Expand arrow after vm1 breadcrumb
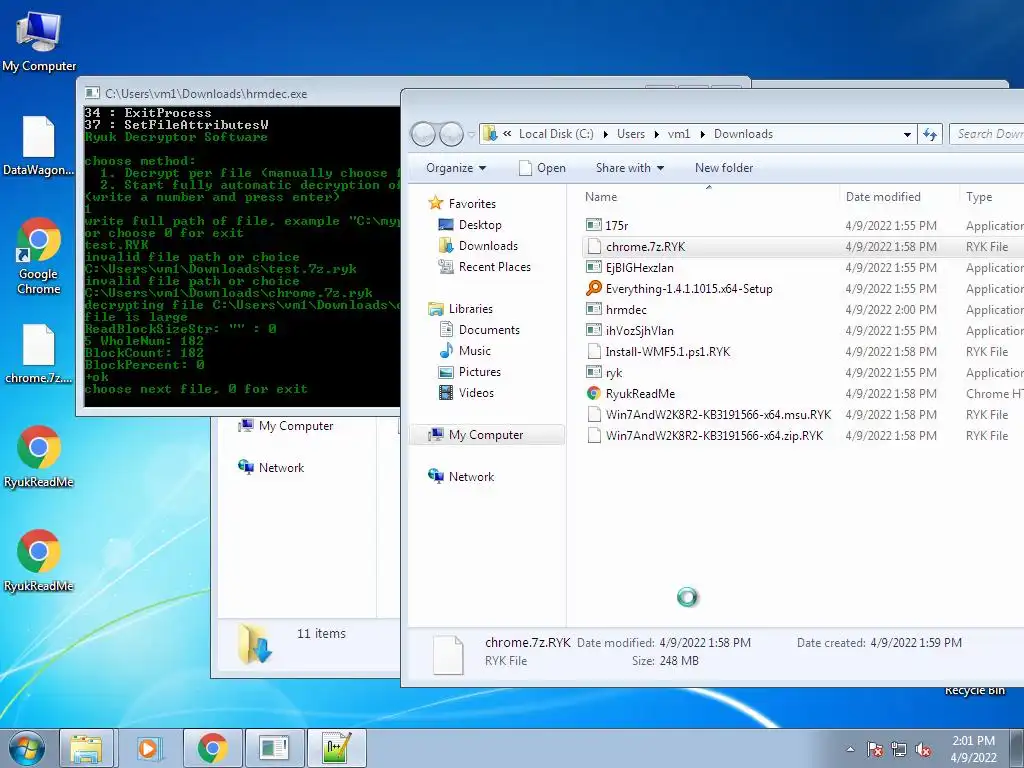This screenshot has height=768, width=1024. click(703, 134)
